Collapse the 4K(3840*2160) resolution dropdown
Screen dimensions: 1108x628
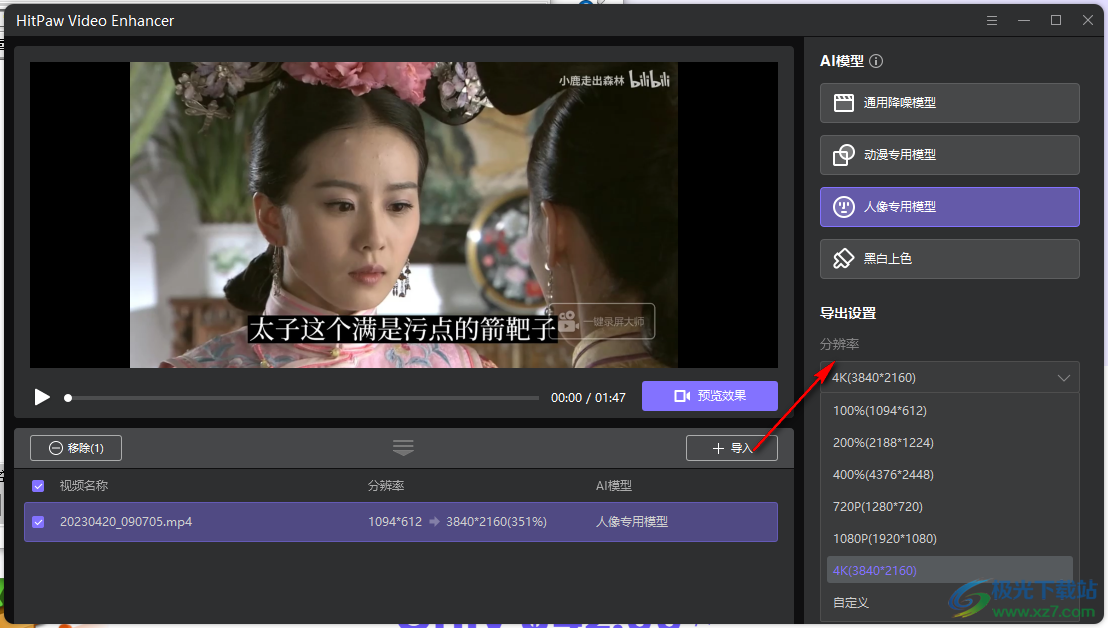949,378
